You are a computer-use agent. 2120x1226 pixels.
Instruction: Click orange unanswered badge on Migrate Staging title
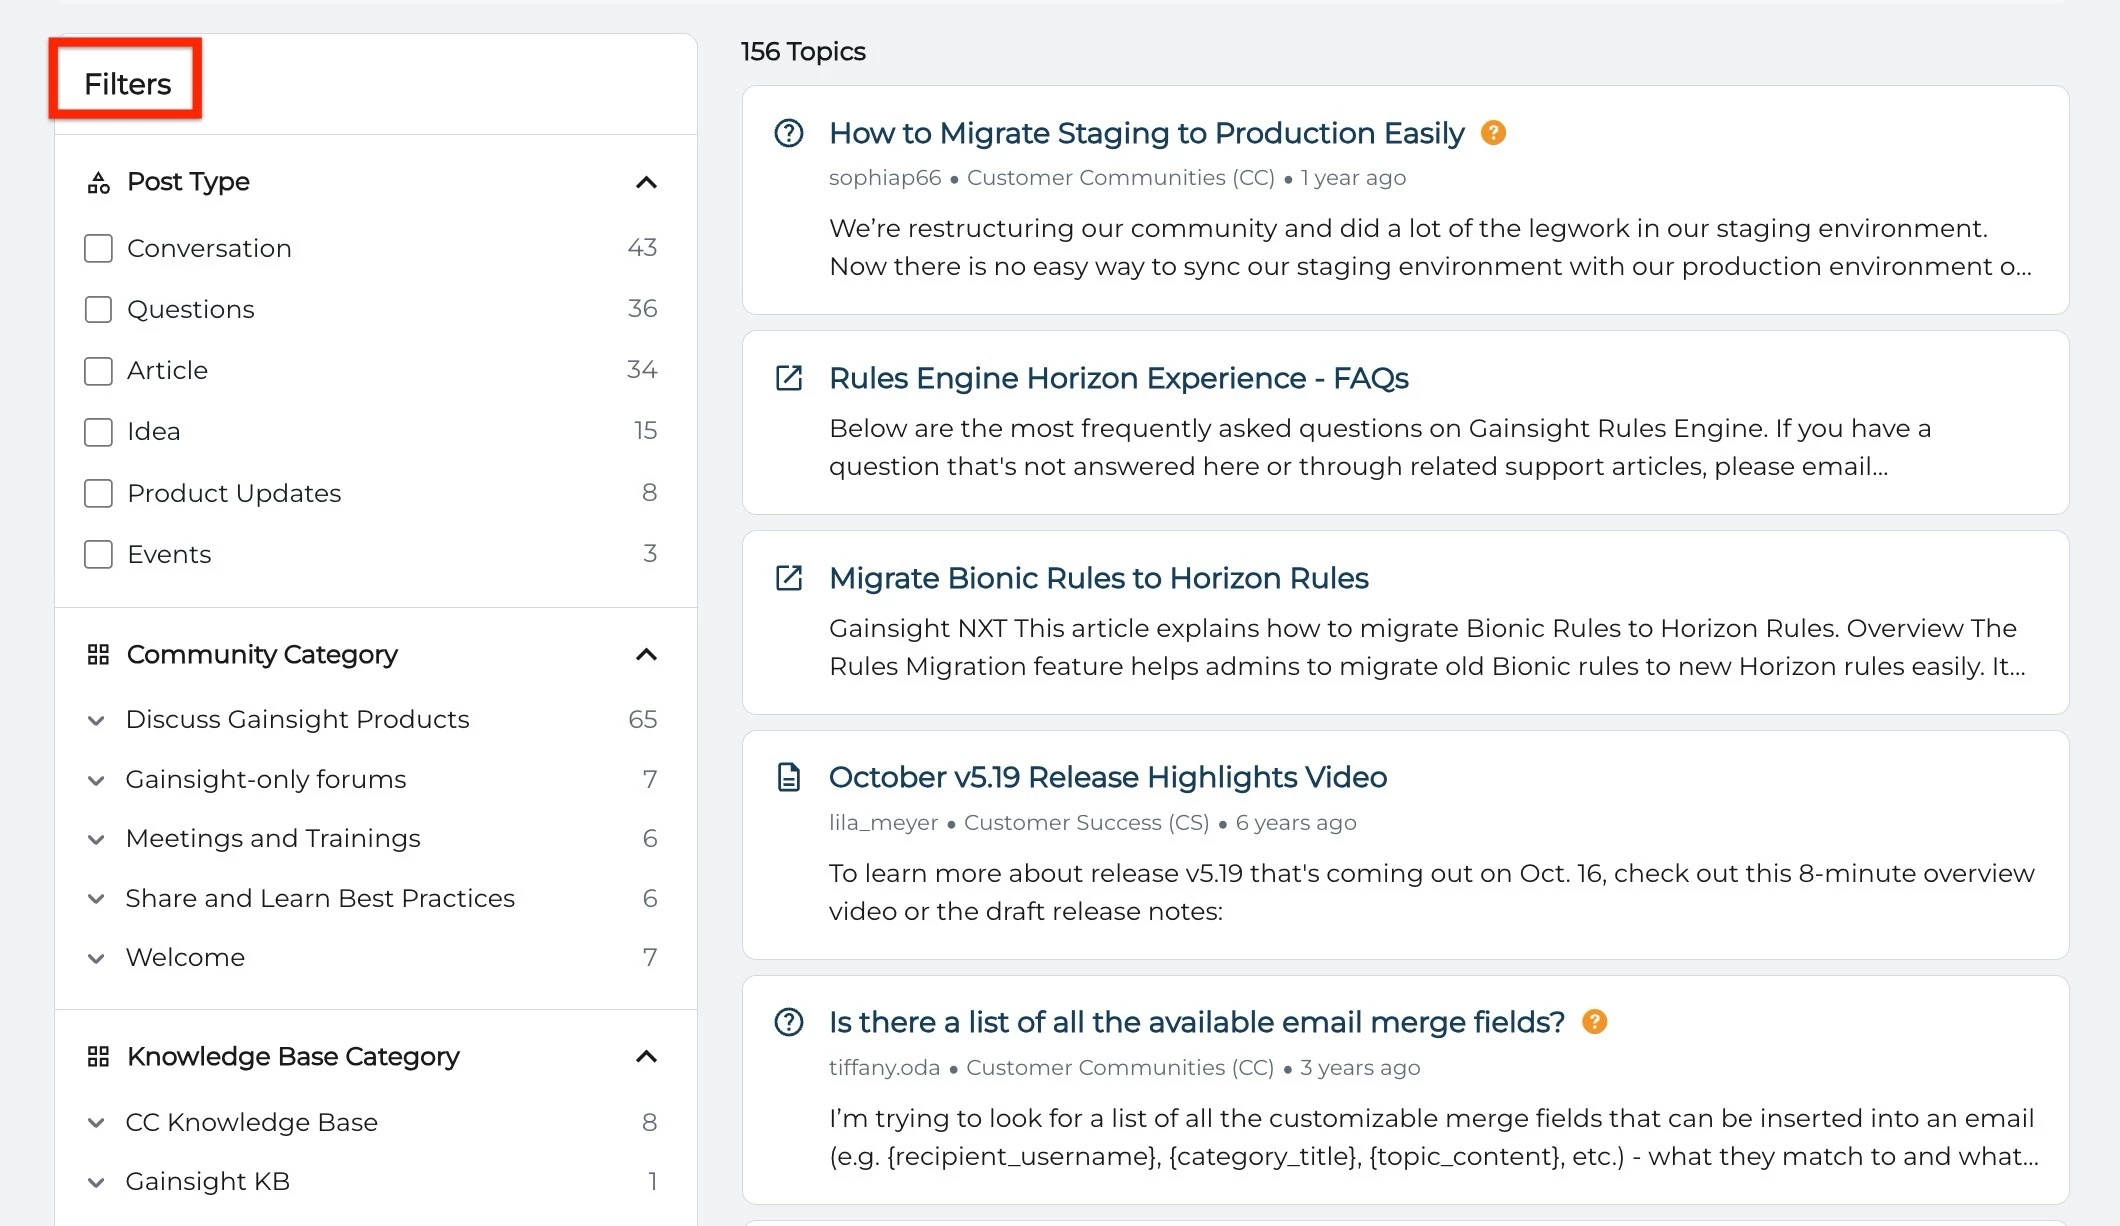[1493, 133]
